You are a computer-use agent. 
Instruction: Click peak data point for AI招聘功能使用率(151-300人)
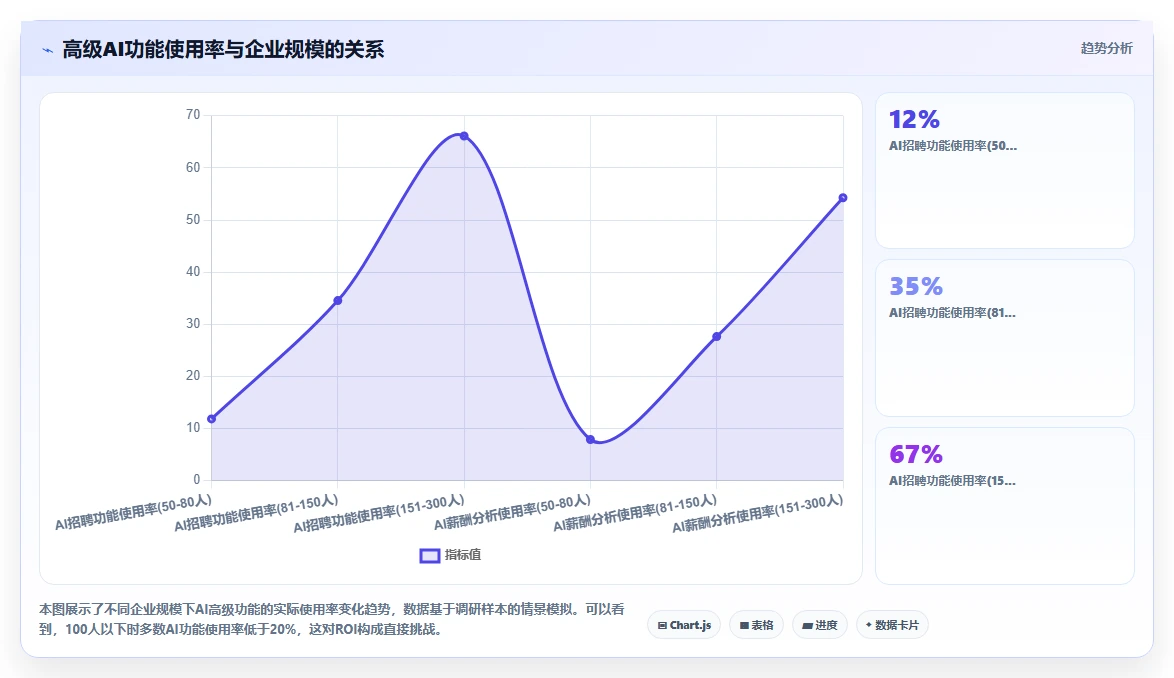pos(464,136)
